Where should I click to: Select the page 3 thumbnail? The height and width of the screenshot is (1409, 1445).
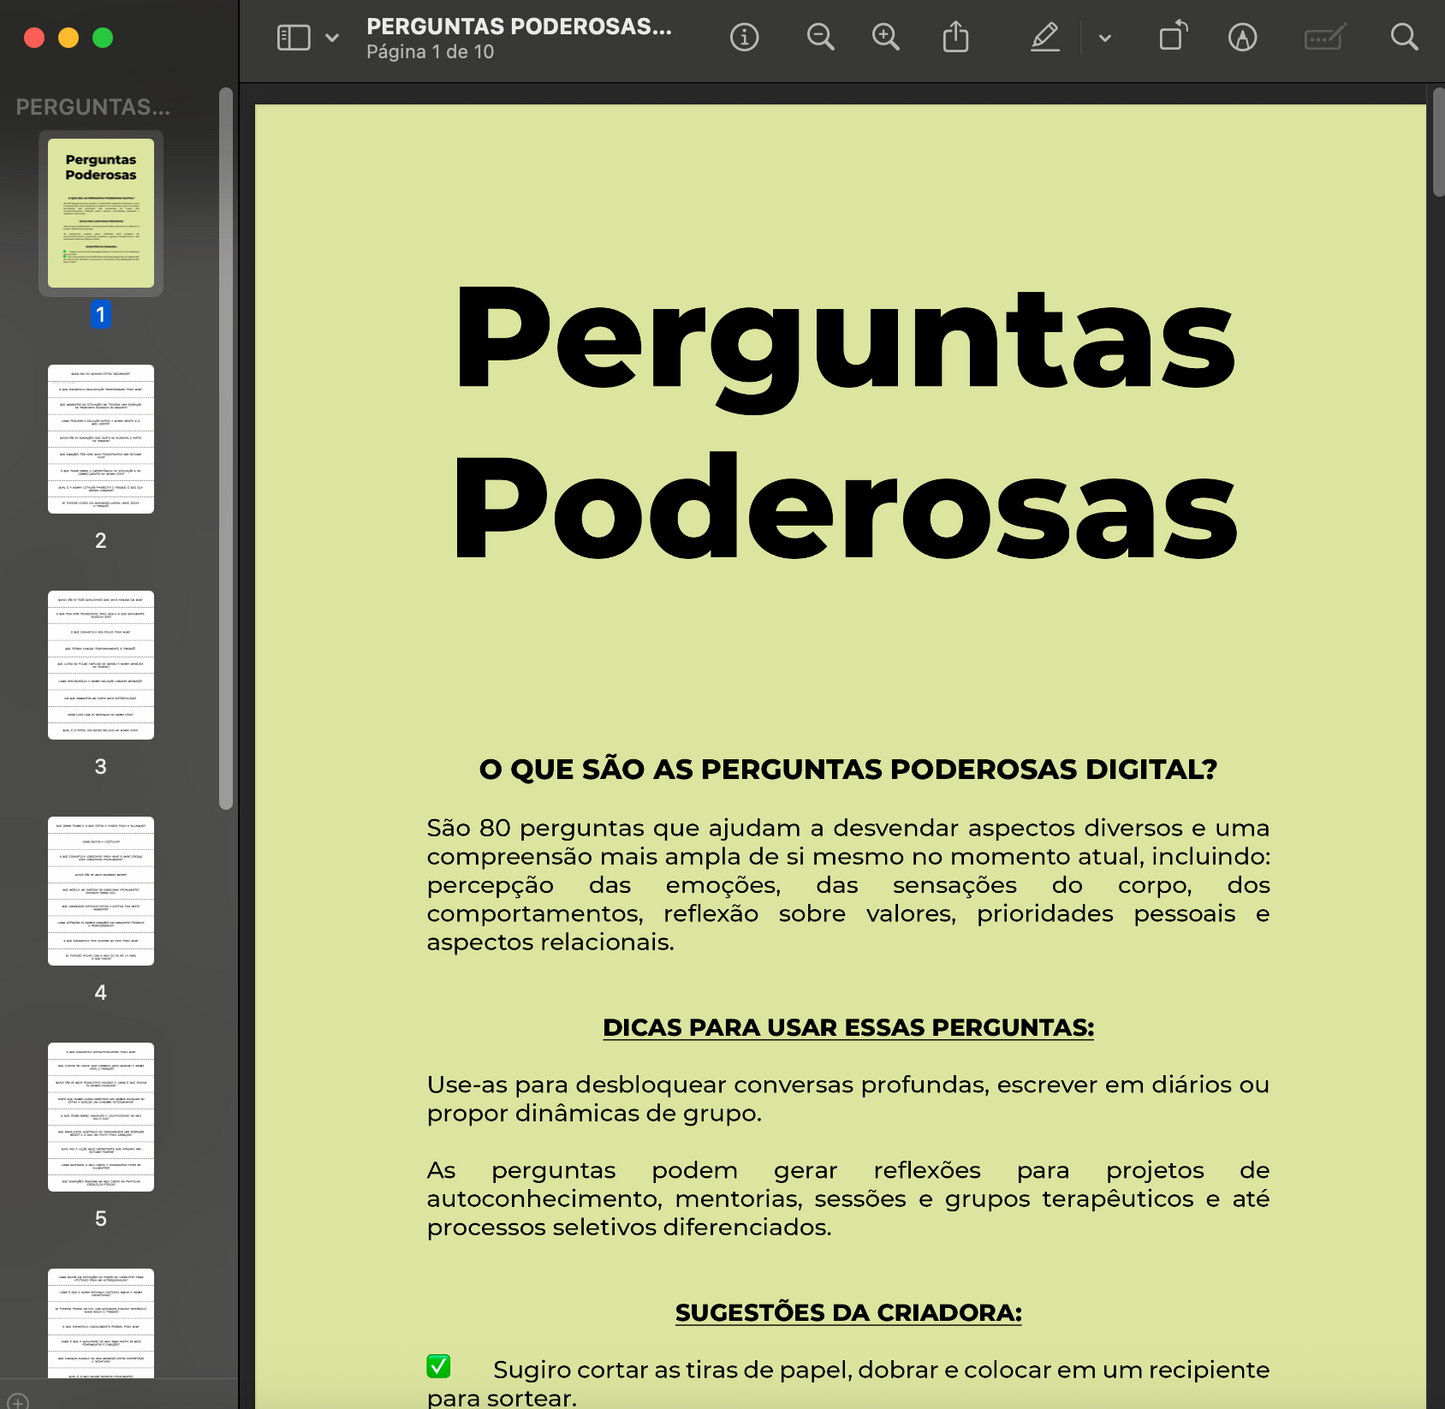100,666
